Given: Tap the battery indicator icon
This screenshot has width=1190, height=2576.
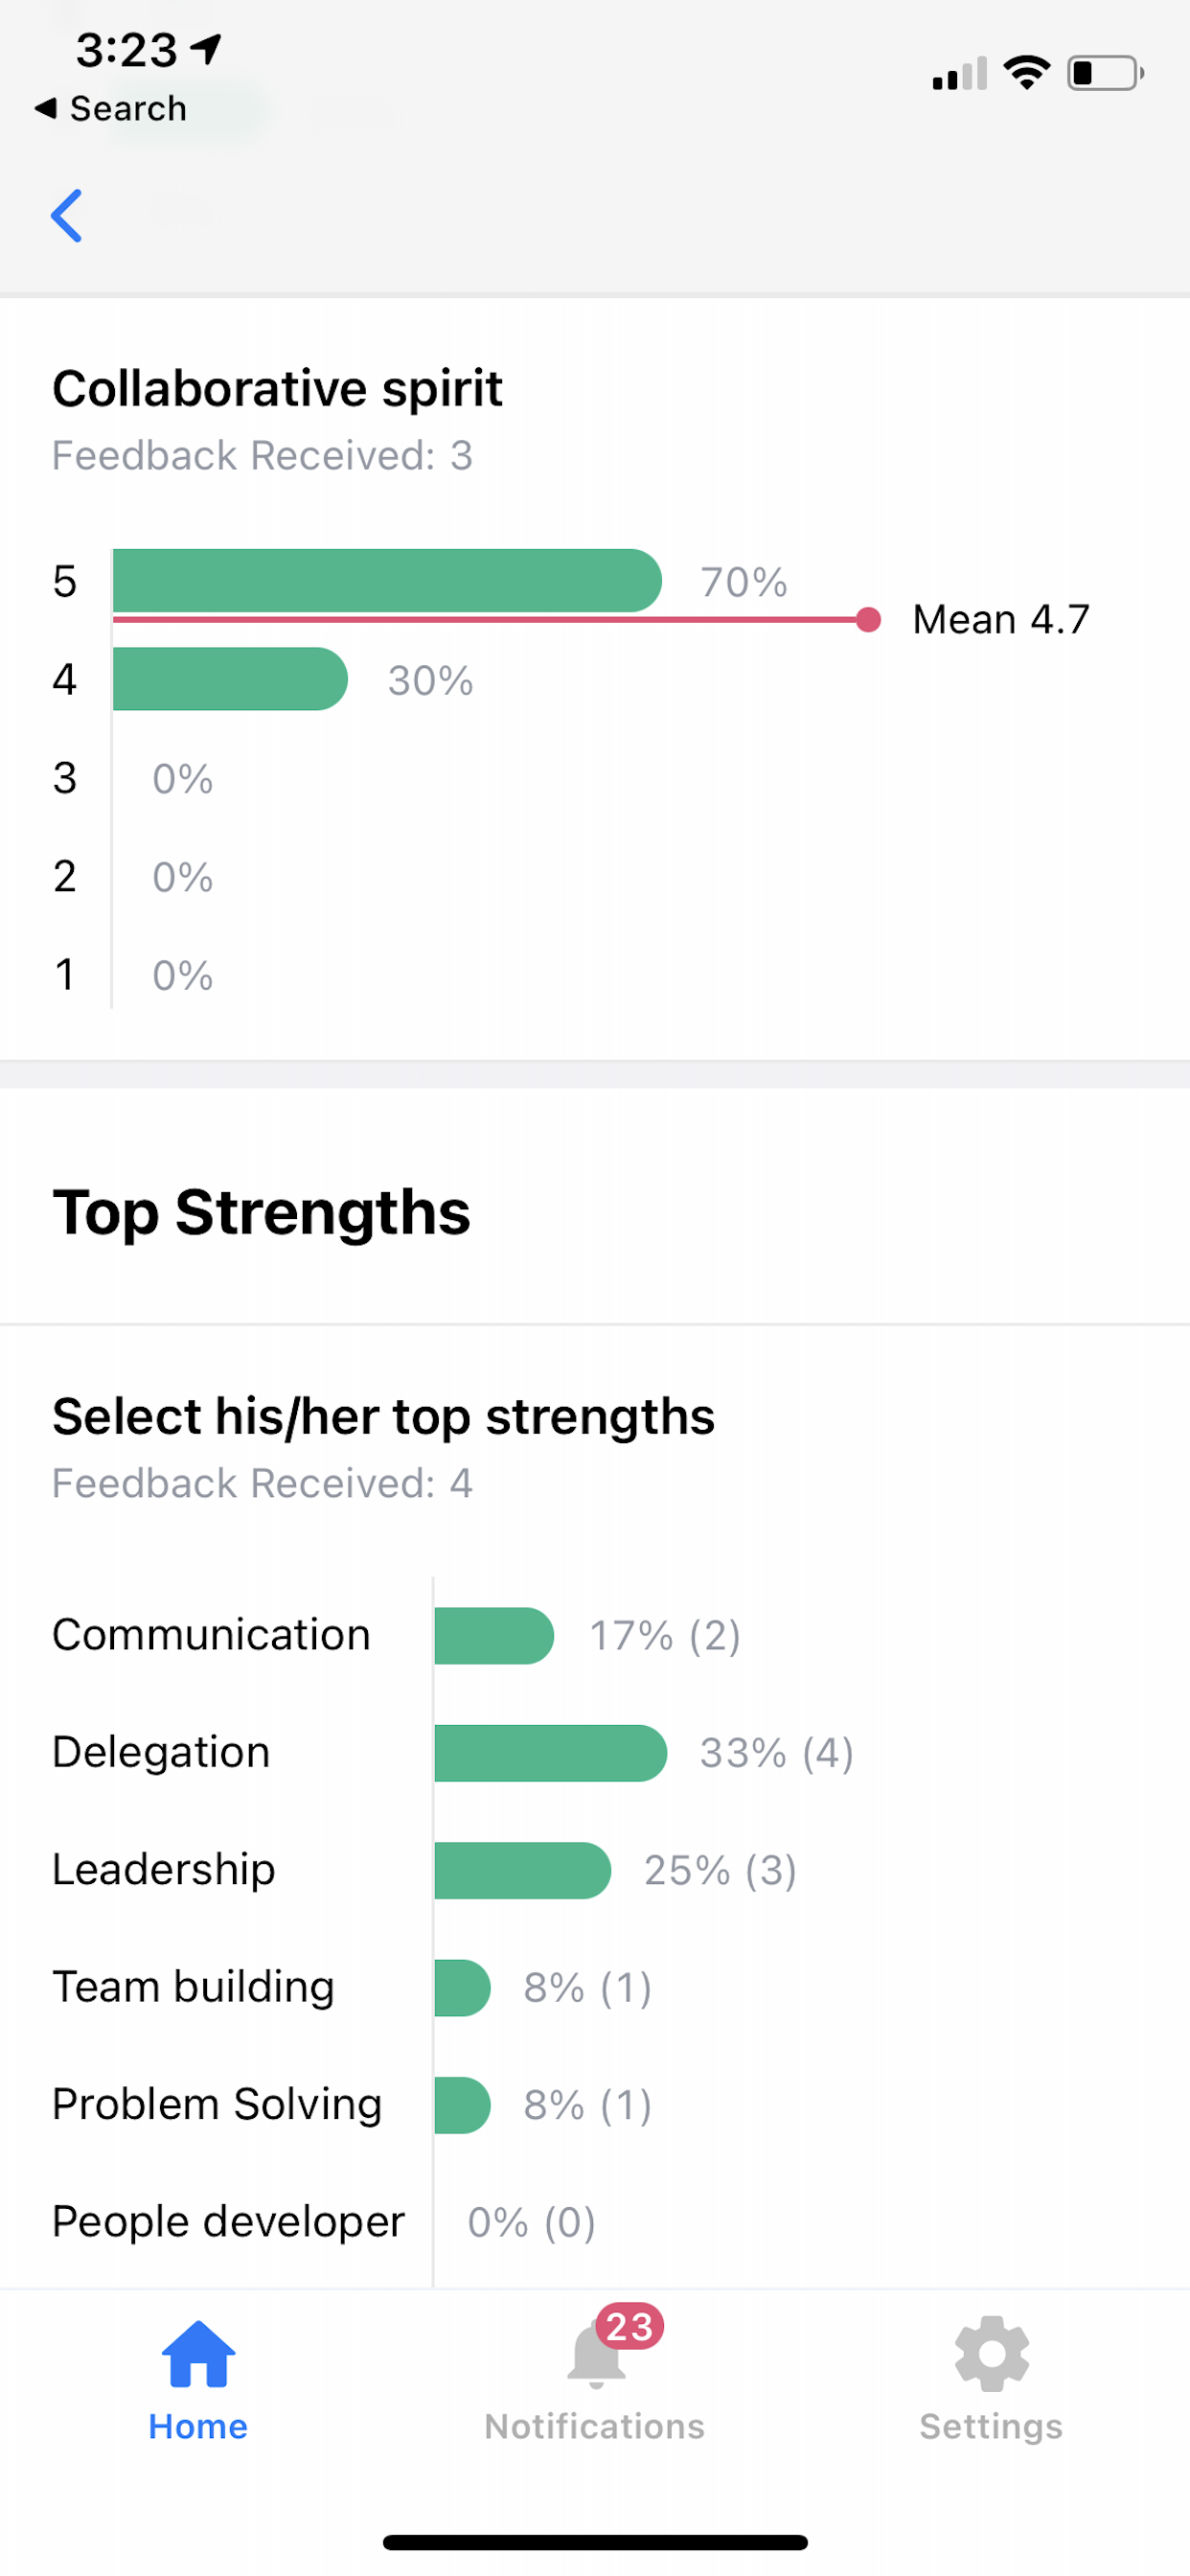Looking at the screenshot, I should tap(1105, 73).
